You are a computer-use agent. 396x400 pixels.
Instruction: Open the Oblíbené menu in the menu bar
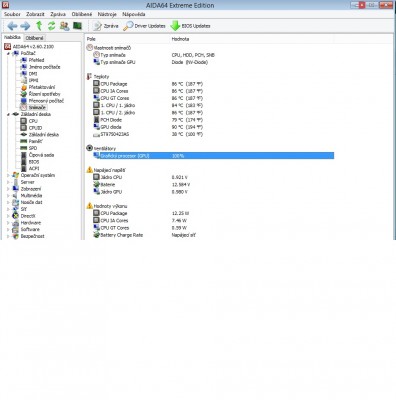point(82,14)
